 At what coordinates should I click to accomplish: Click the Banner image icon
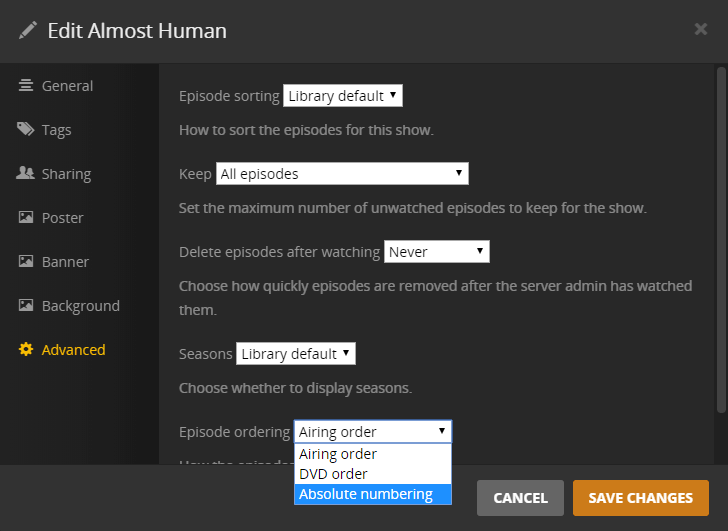pyautogui.click(x=26, y=262)
